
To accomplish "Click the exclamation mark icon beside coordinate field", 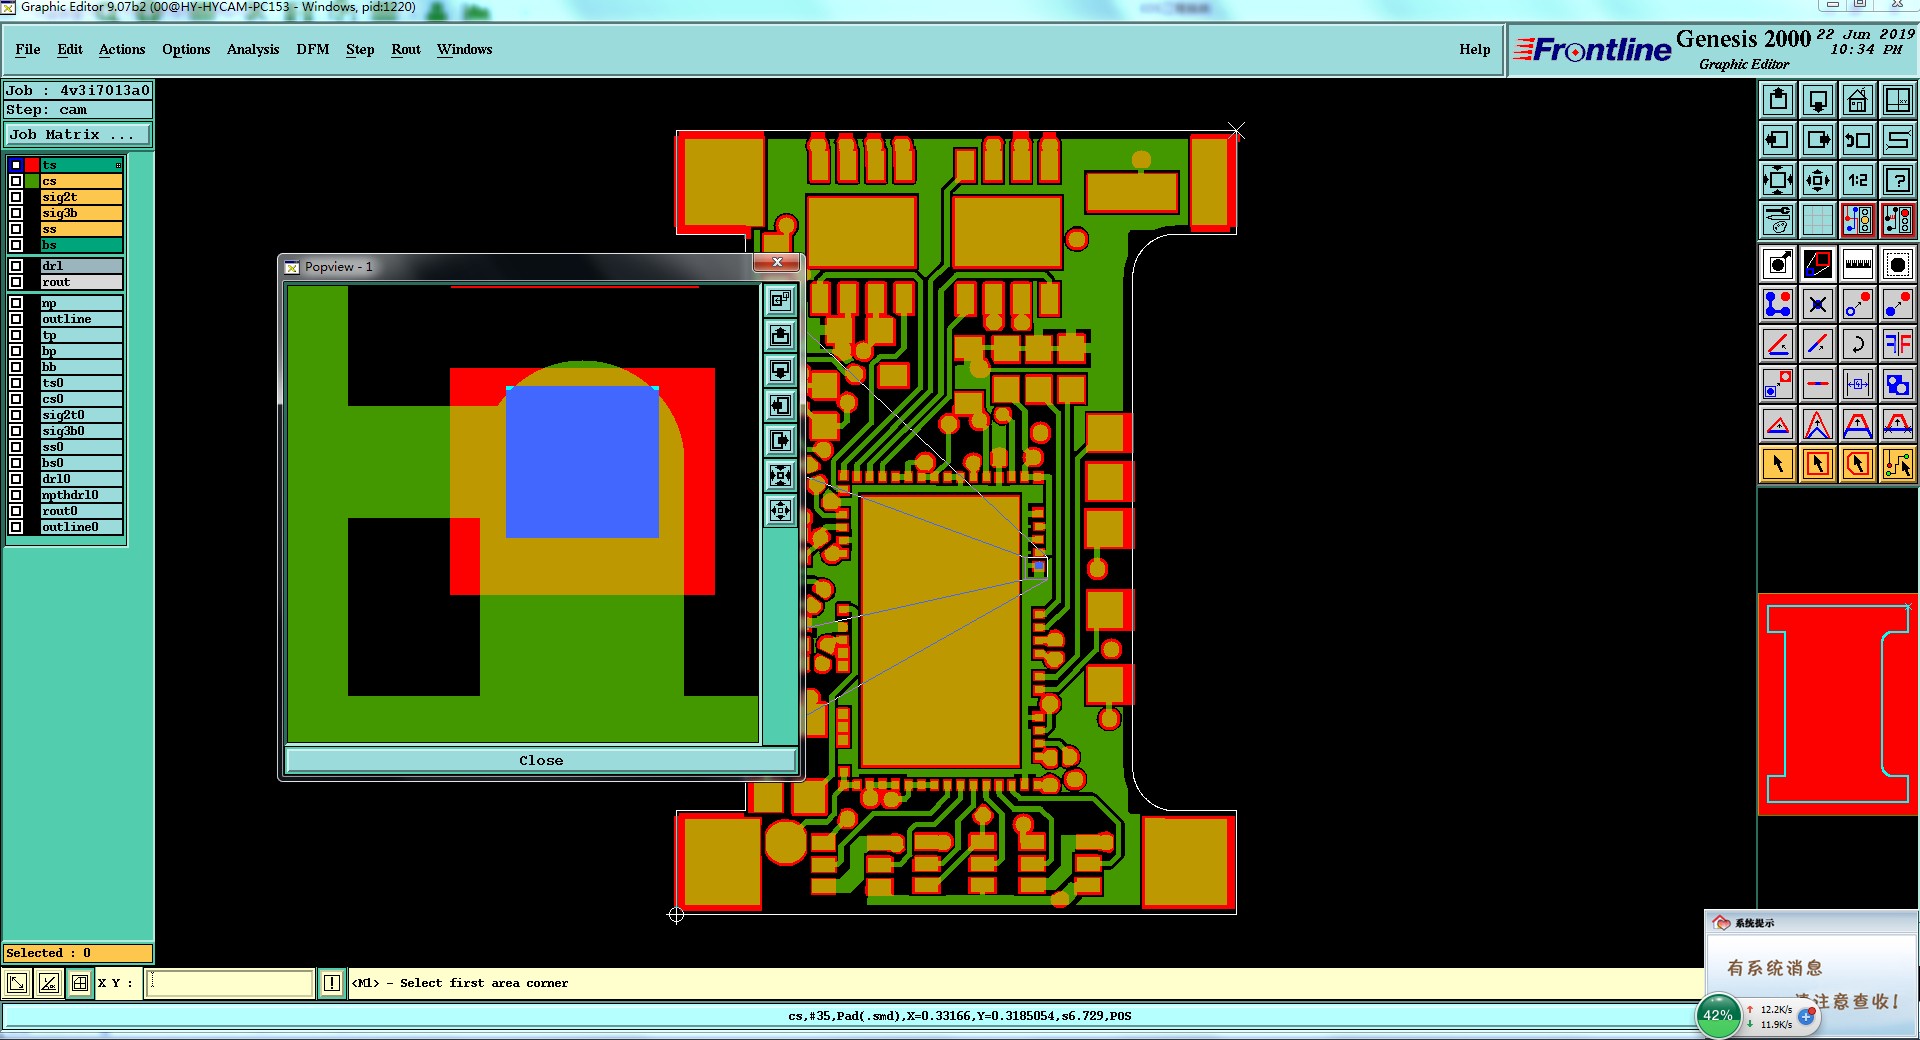I will point(332,983).
